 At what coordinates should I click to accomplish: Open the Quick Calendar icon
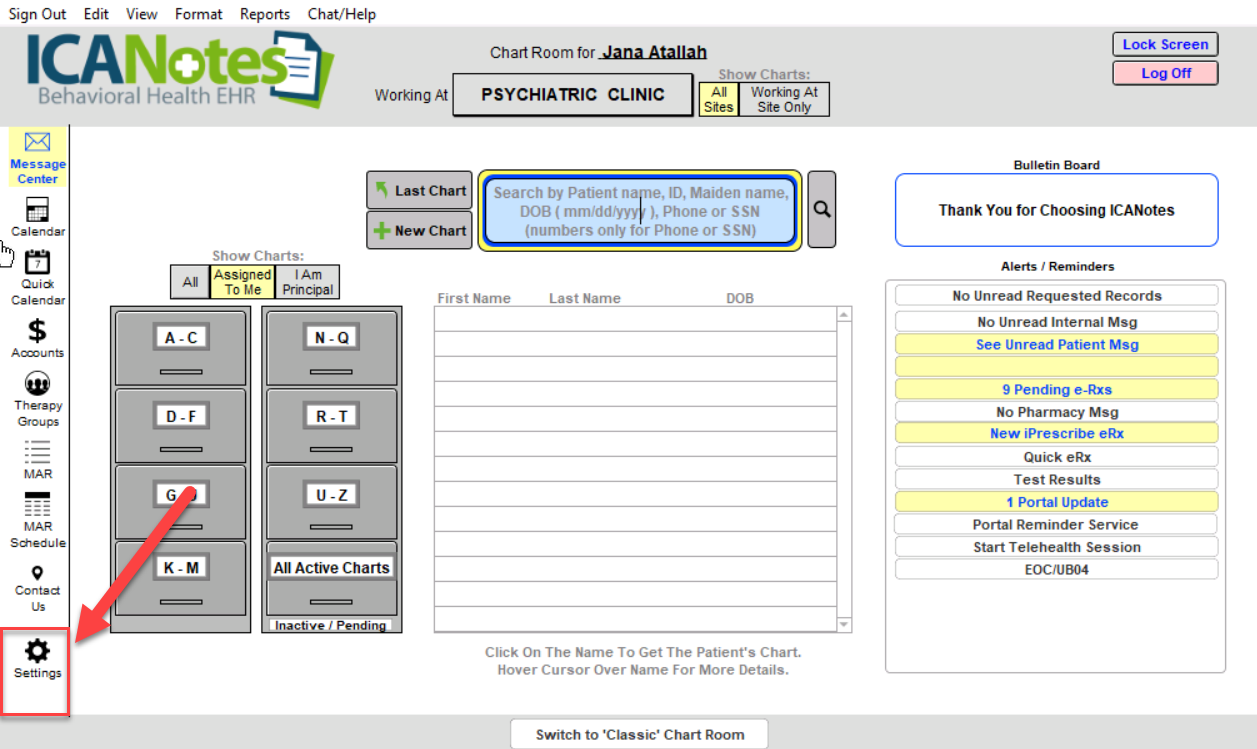point(37,262)
